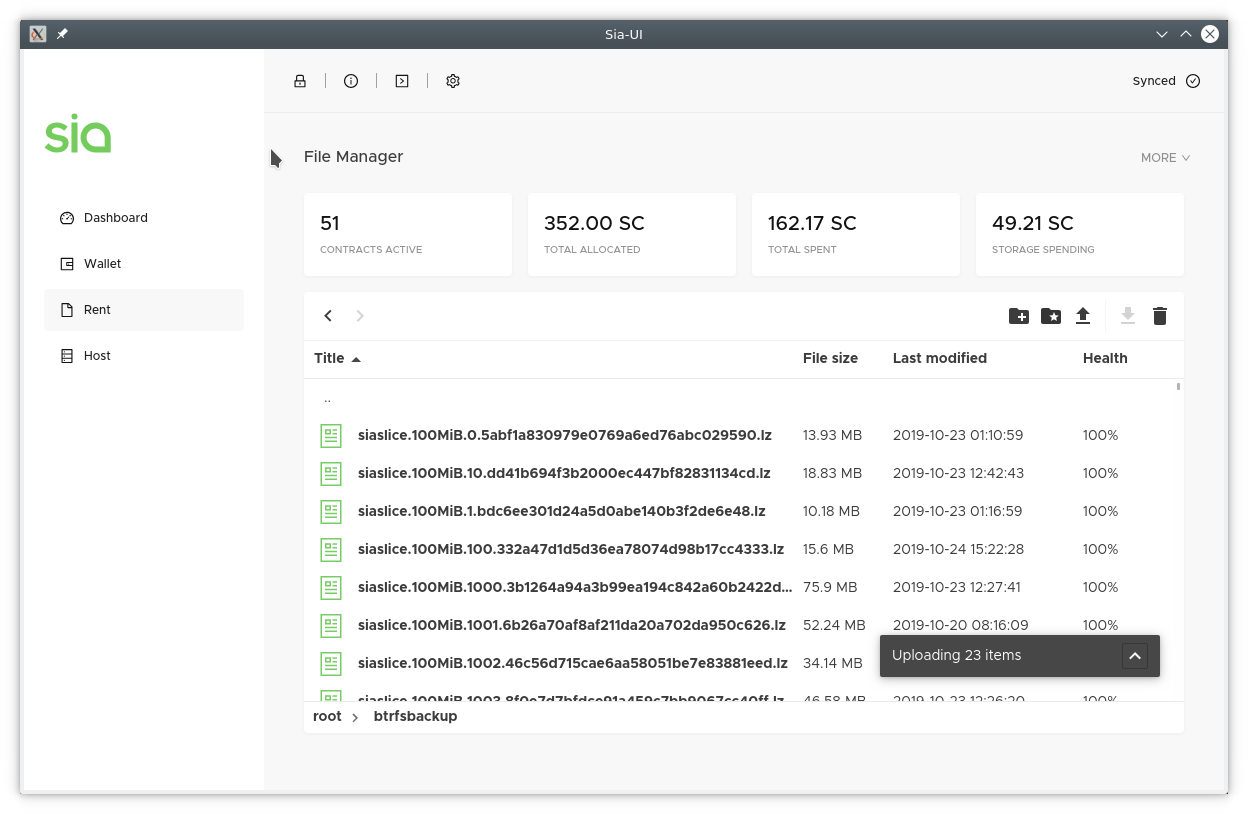Click the X11 app icon in title bar
Image resolution: width=1248 pixels, height=814 pixels.
tap(38, 34)
